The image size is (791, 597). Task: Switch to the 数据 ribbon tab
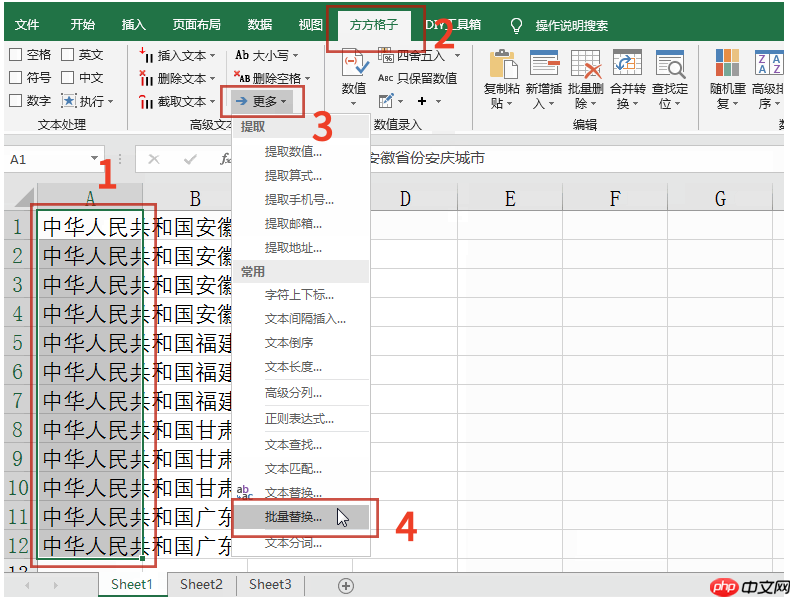(x=260, y=25)
